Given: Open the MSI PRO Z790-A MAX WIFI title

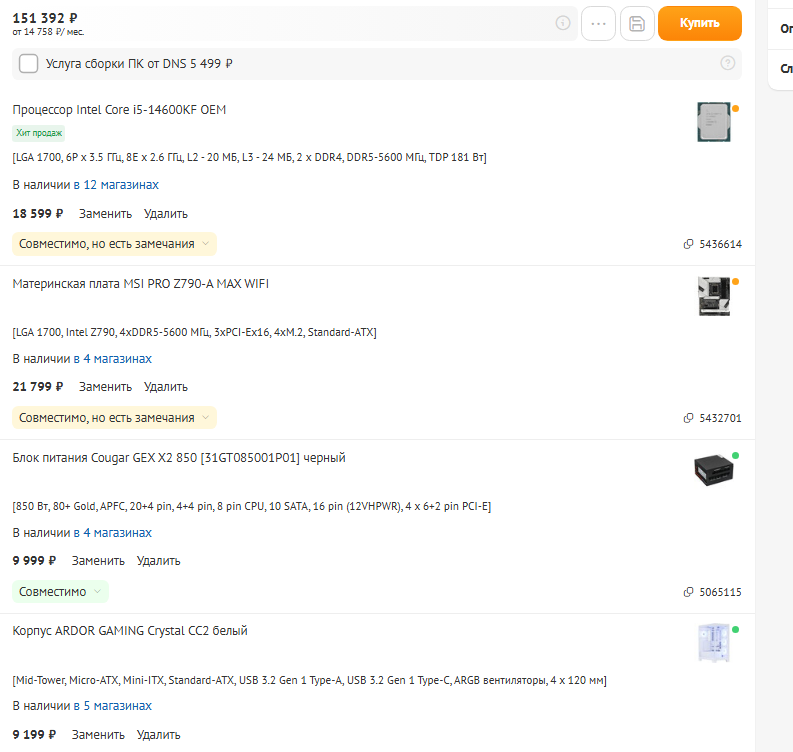Looking at the screenshot, I should [141, 284].
